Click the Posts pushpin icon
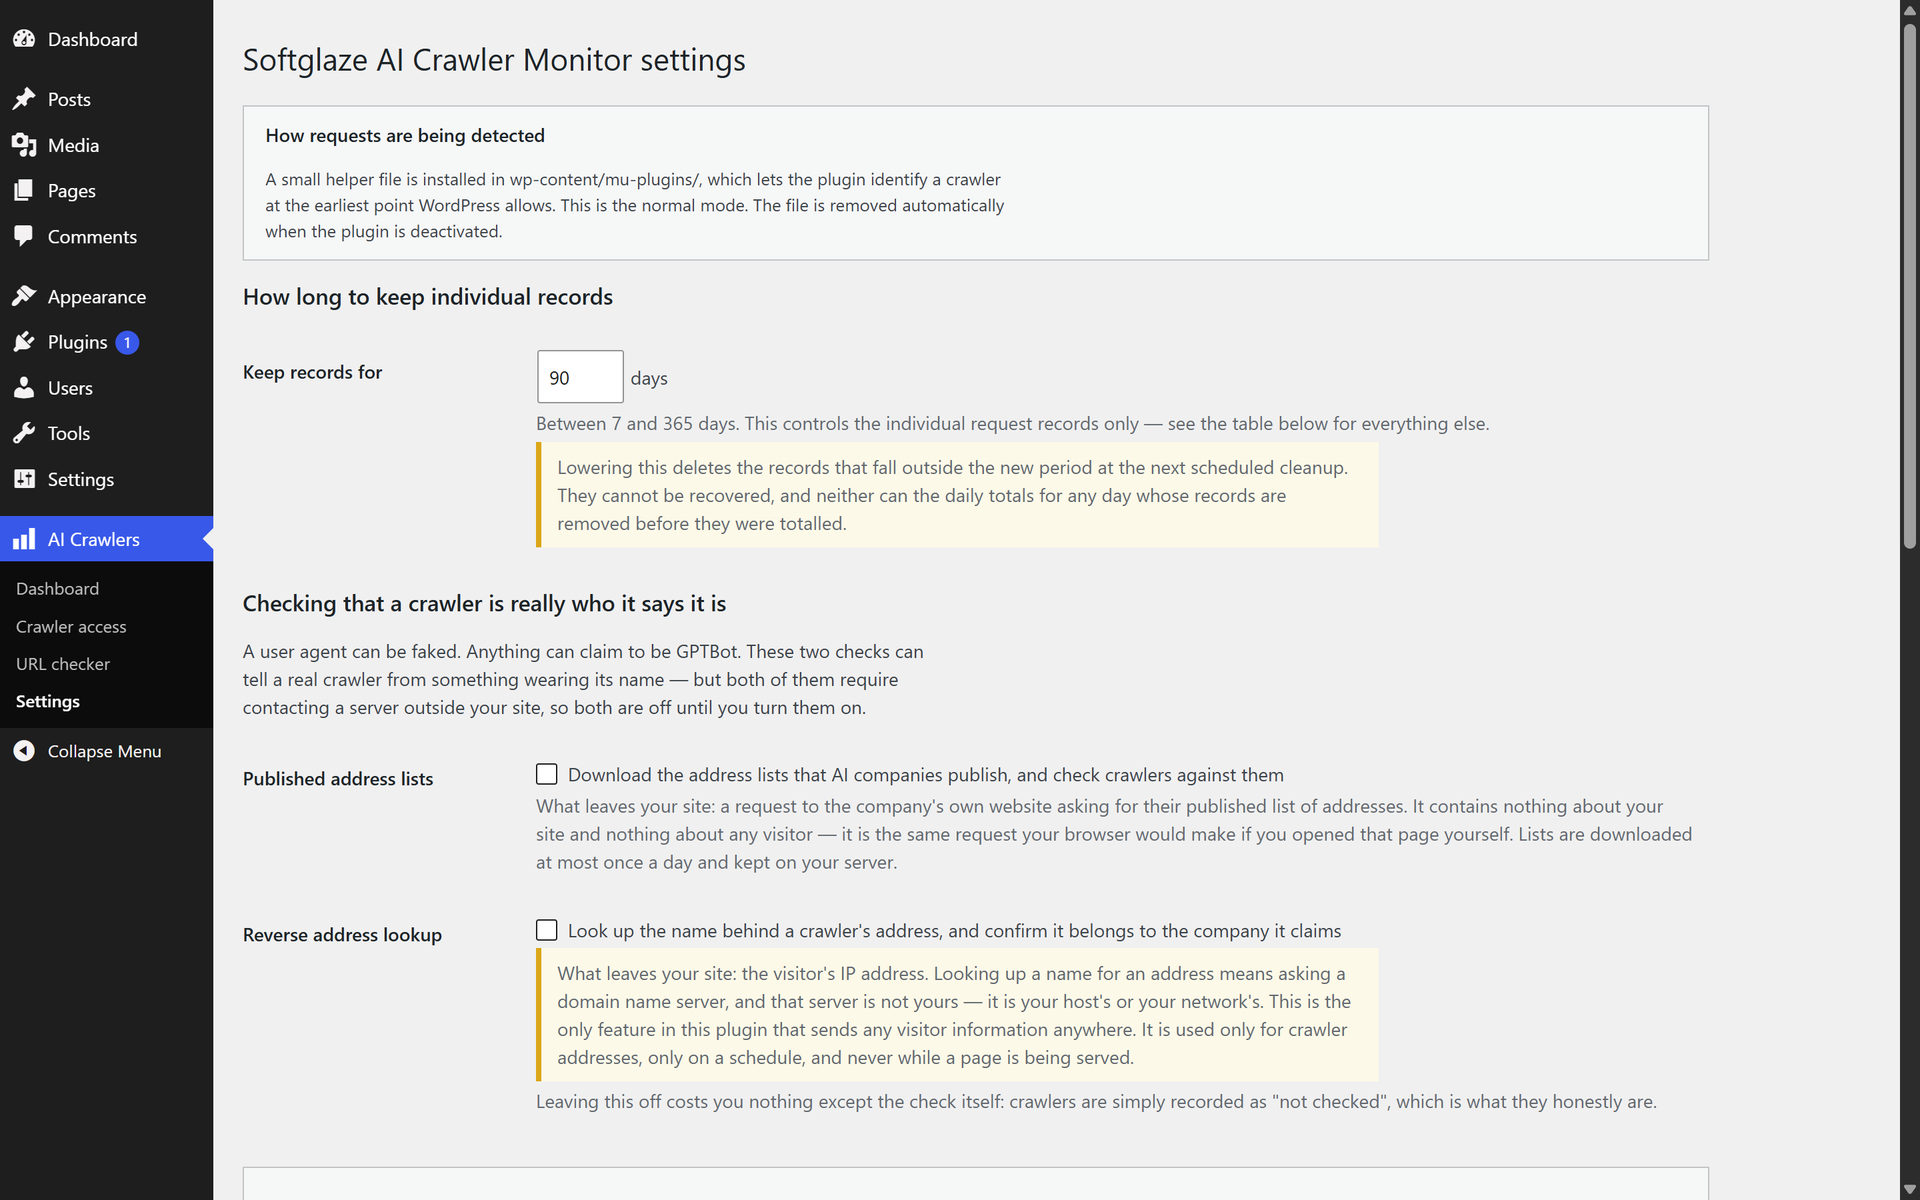The height and width of the screenshot is (1200, 1920). (24, 99)
